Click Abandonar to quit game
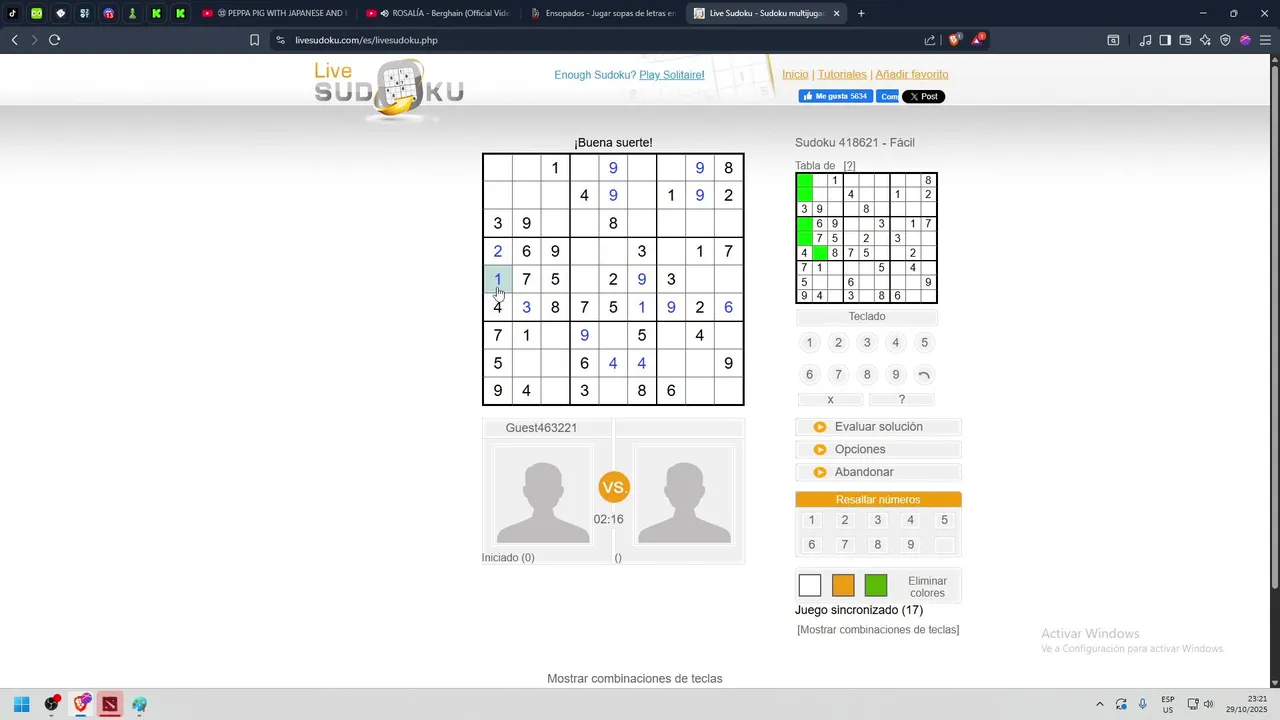The image size is (1280, 720). [x=878, y=472]
